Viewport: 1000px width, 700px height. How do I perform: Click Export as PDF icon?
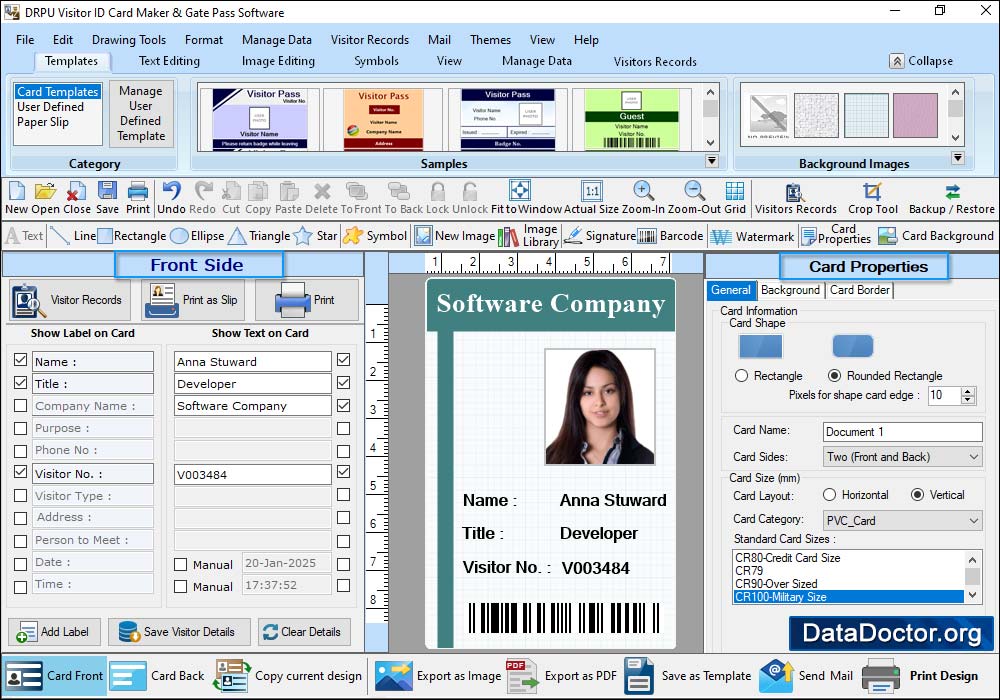[522, 676]
